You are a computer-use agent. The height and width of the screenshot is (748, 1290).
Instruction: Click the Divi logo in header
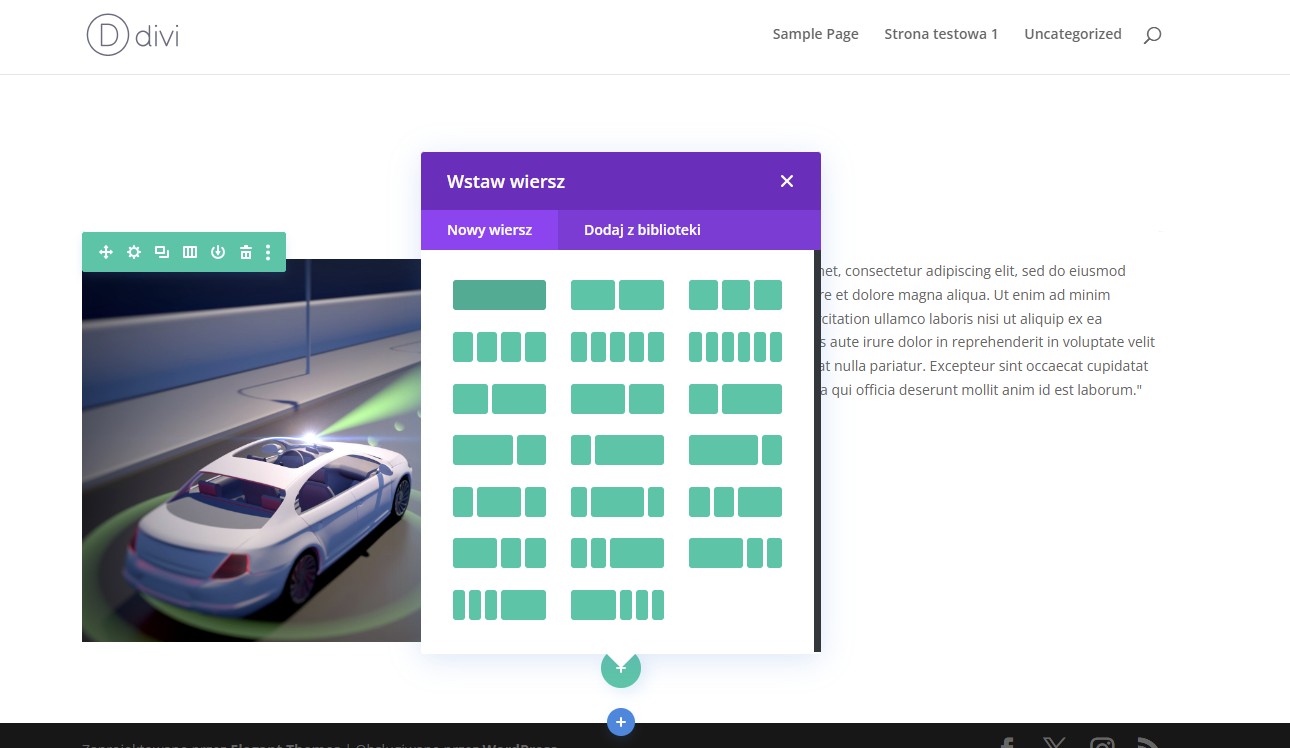133,35
